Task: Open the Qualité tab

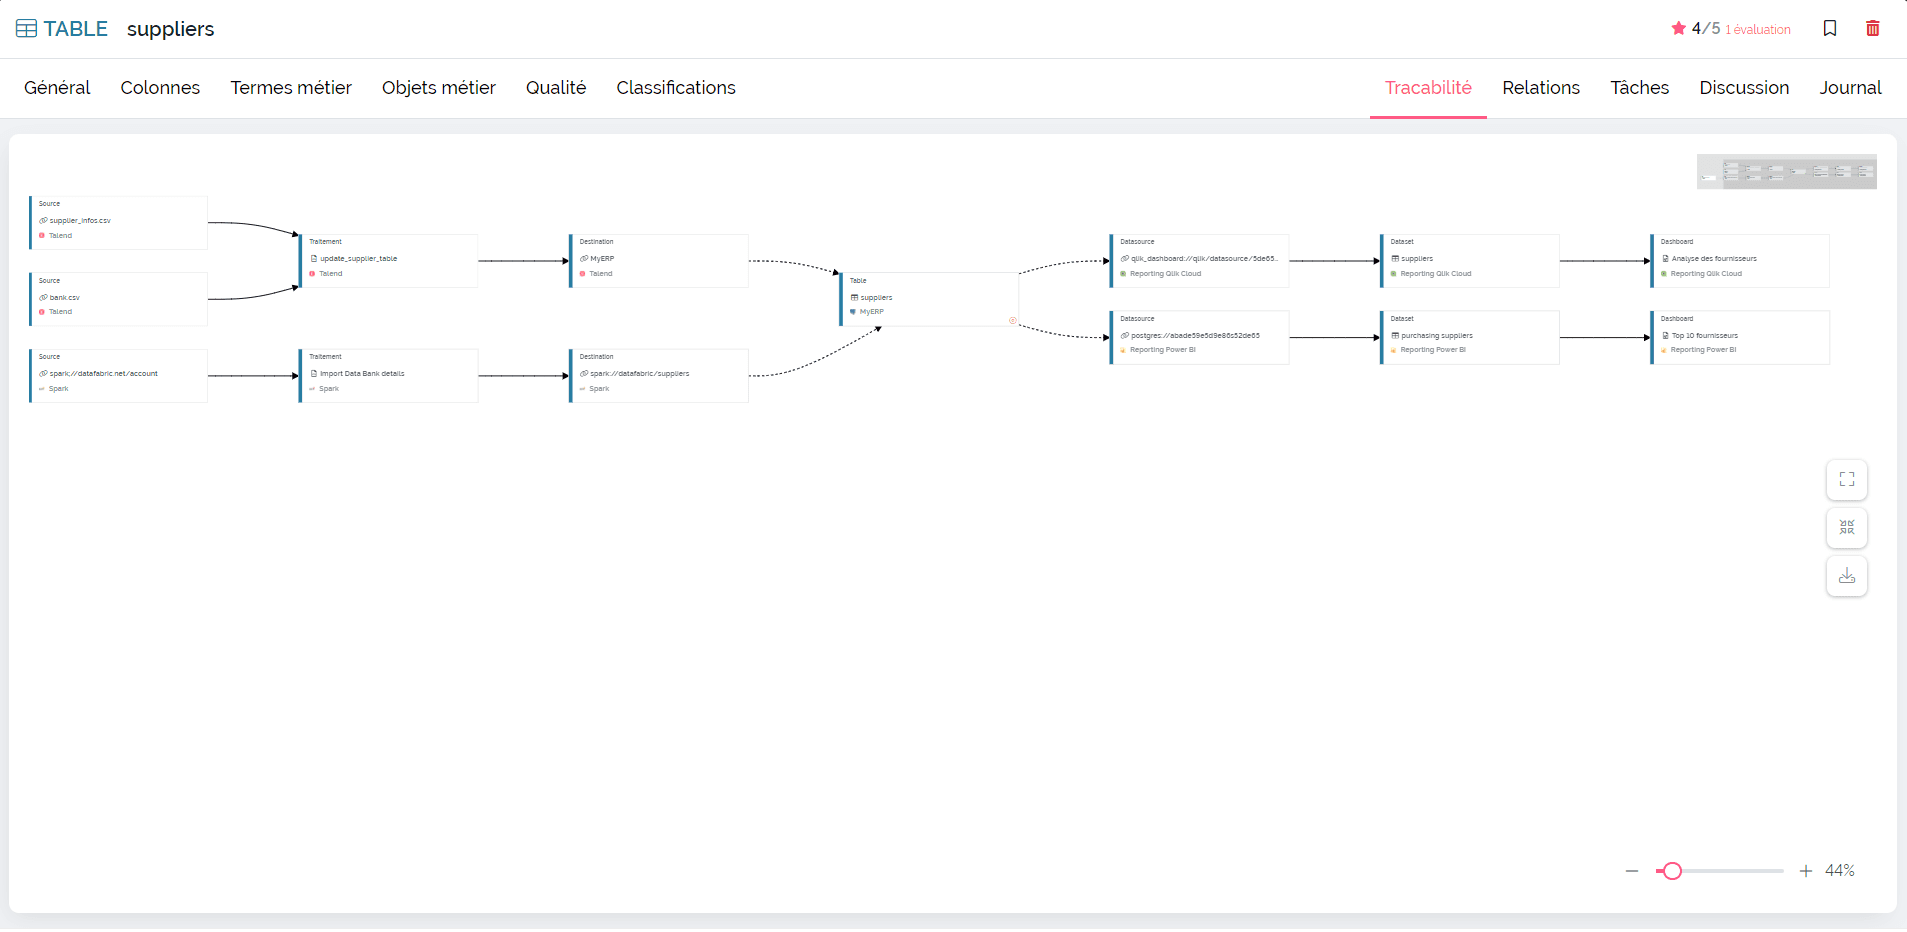Action: pos(556,88)
